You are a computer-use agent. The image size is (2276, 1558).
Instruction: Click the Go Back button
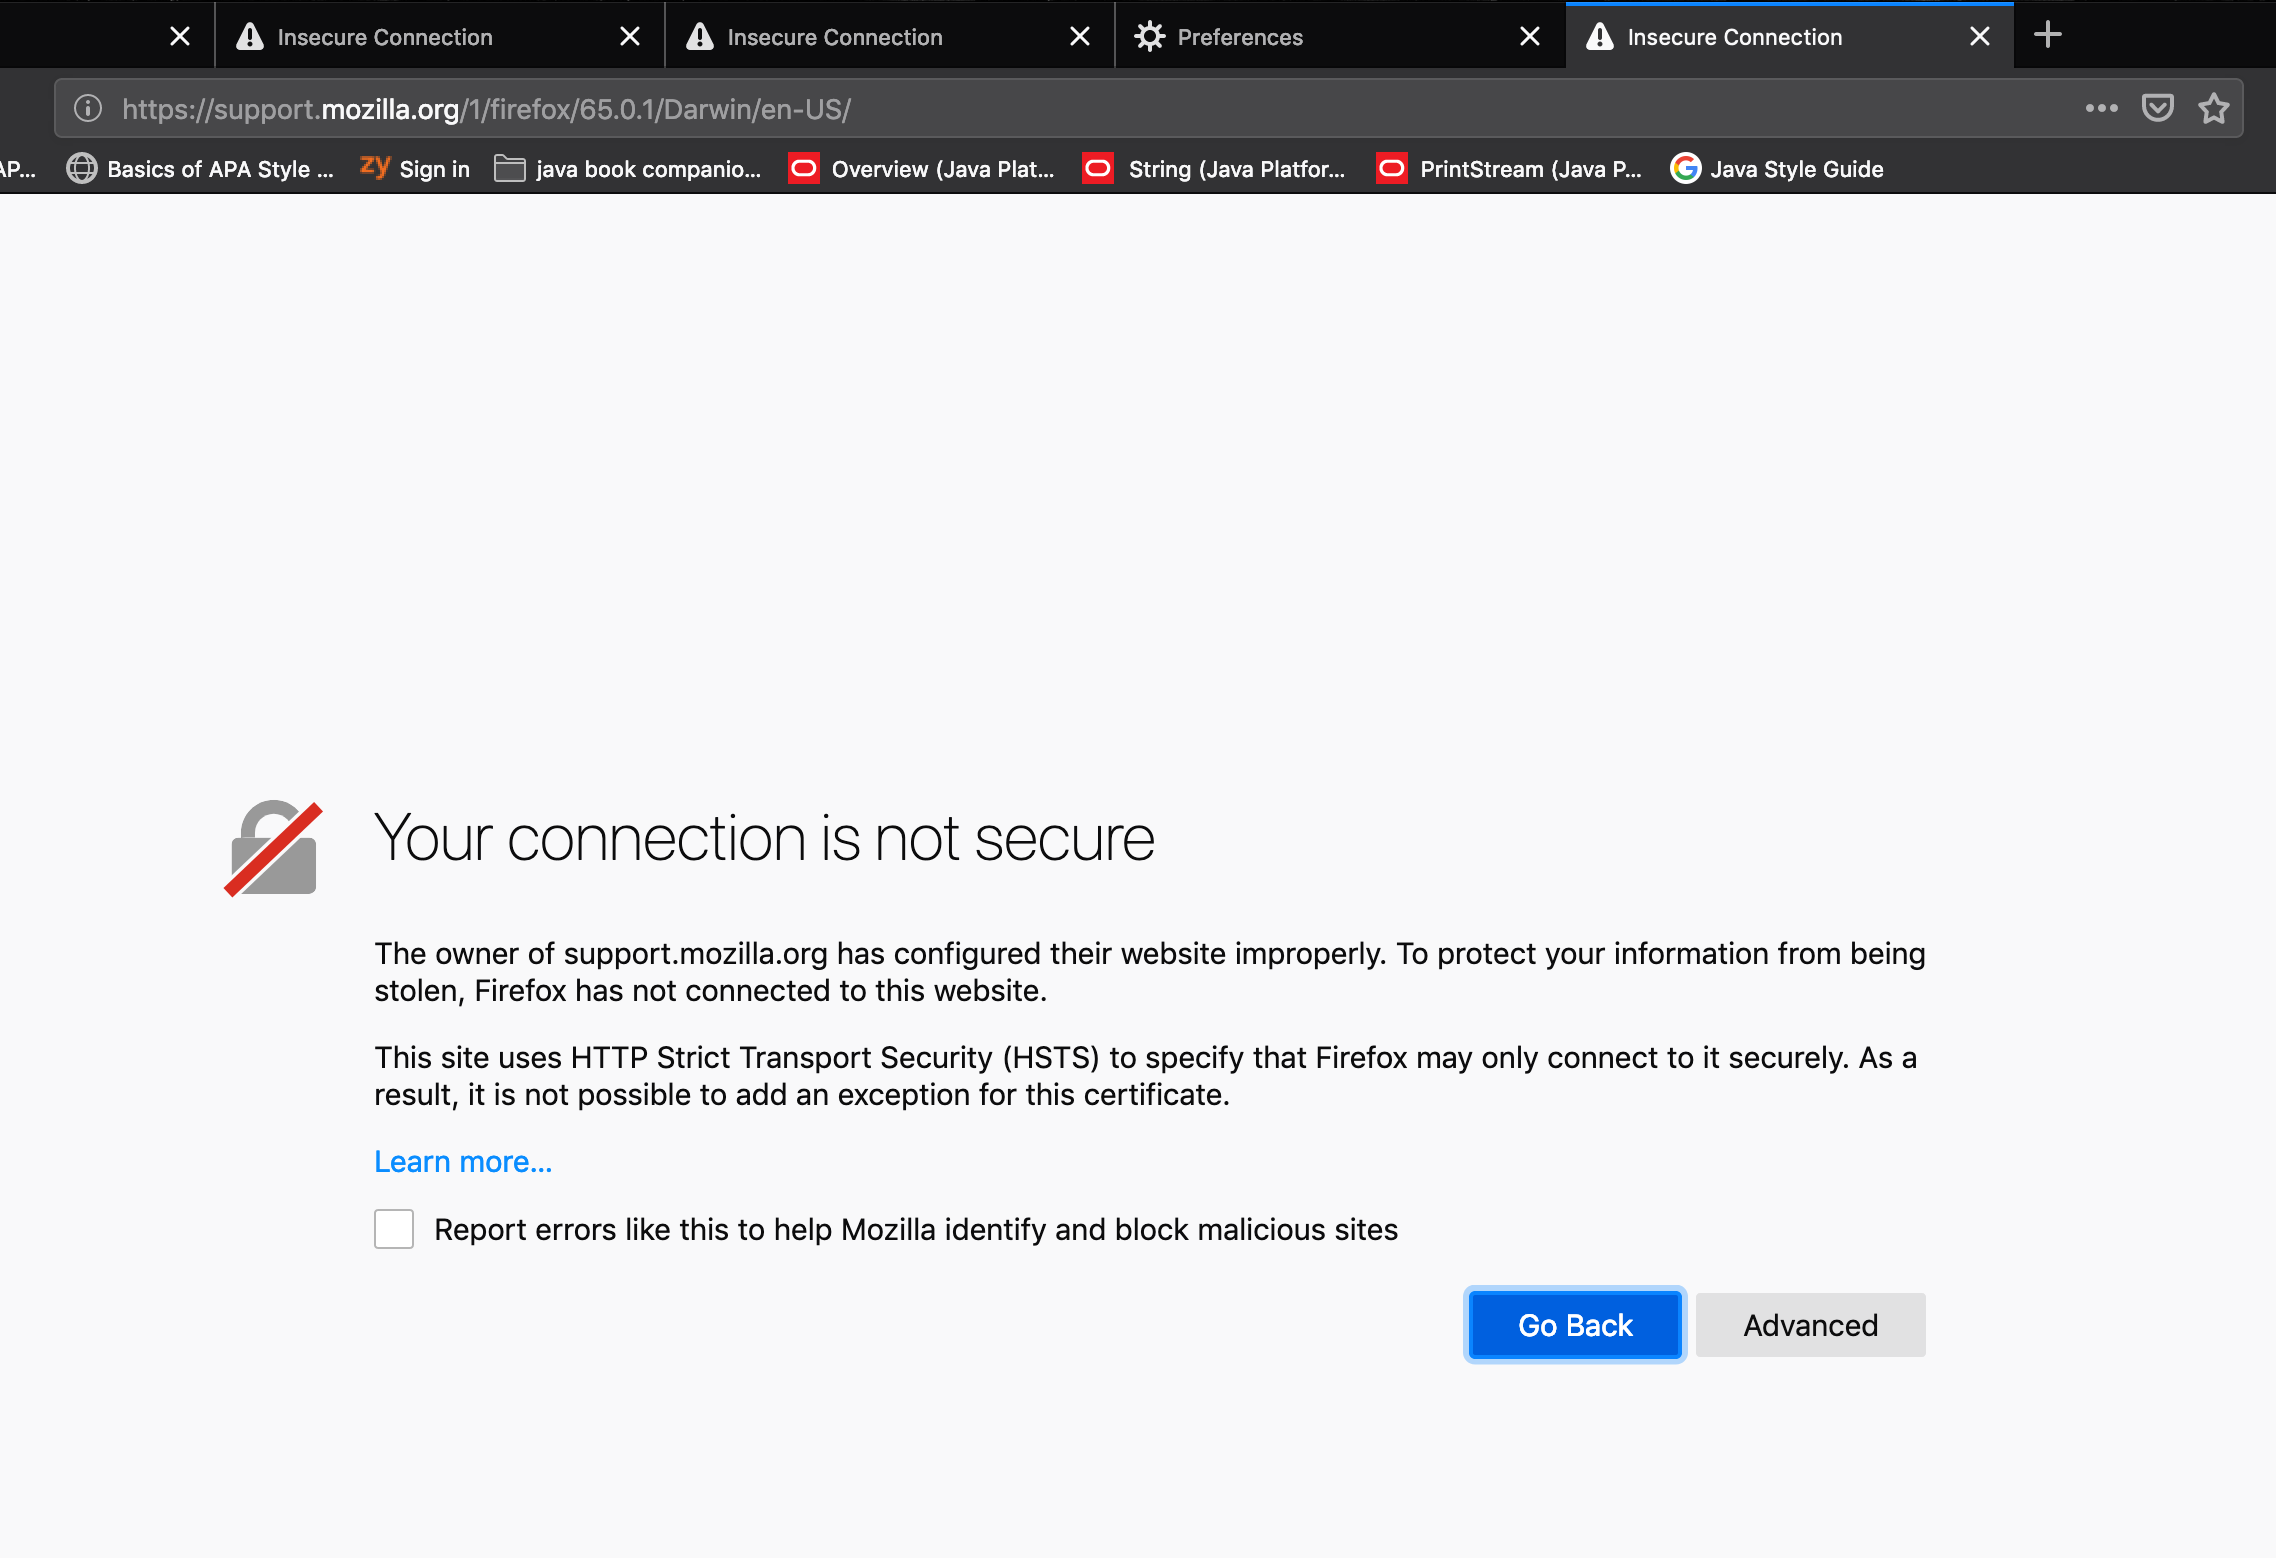pos(1575,1325)
